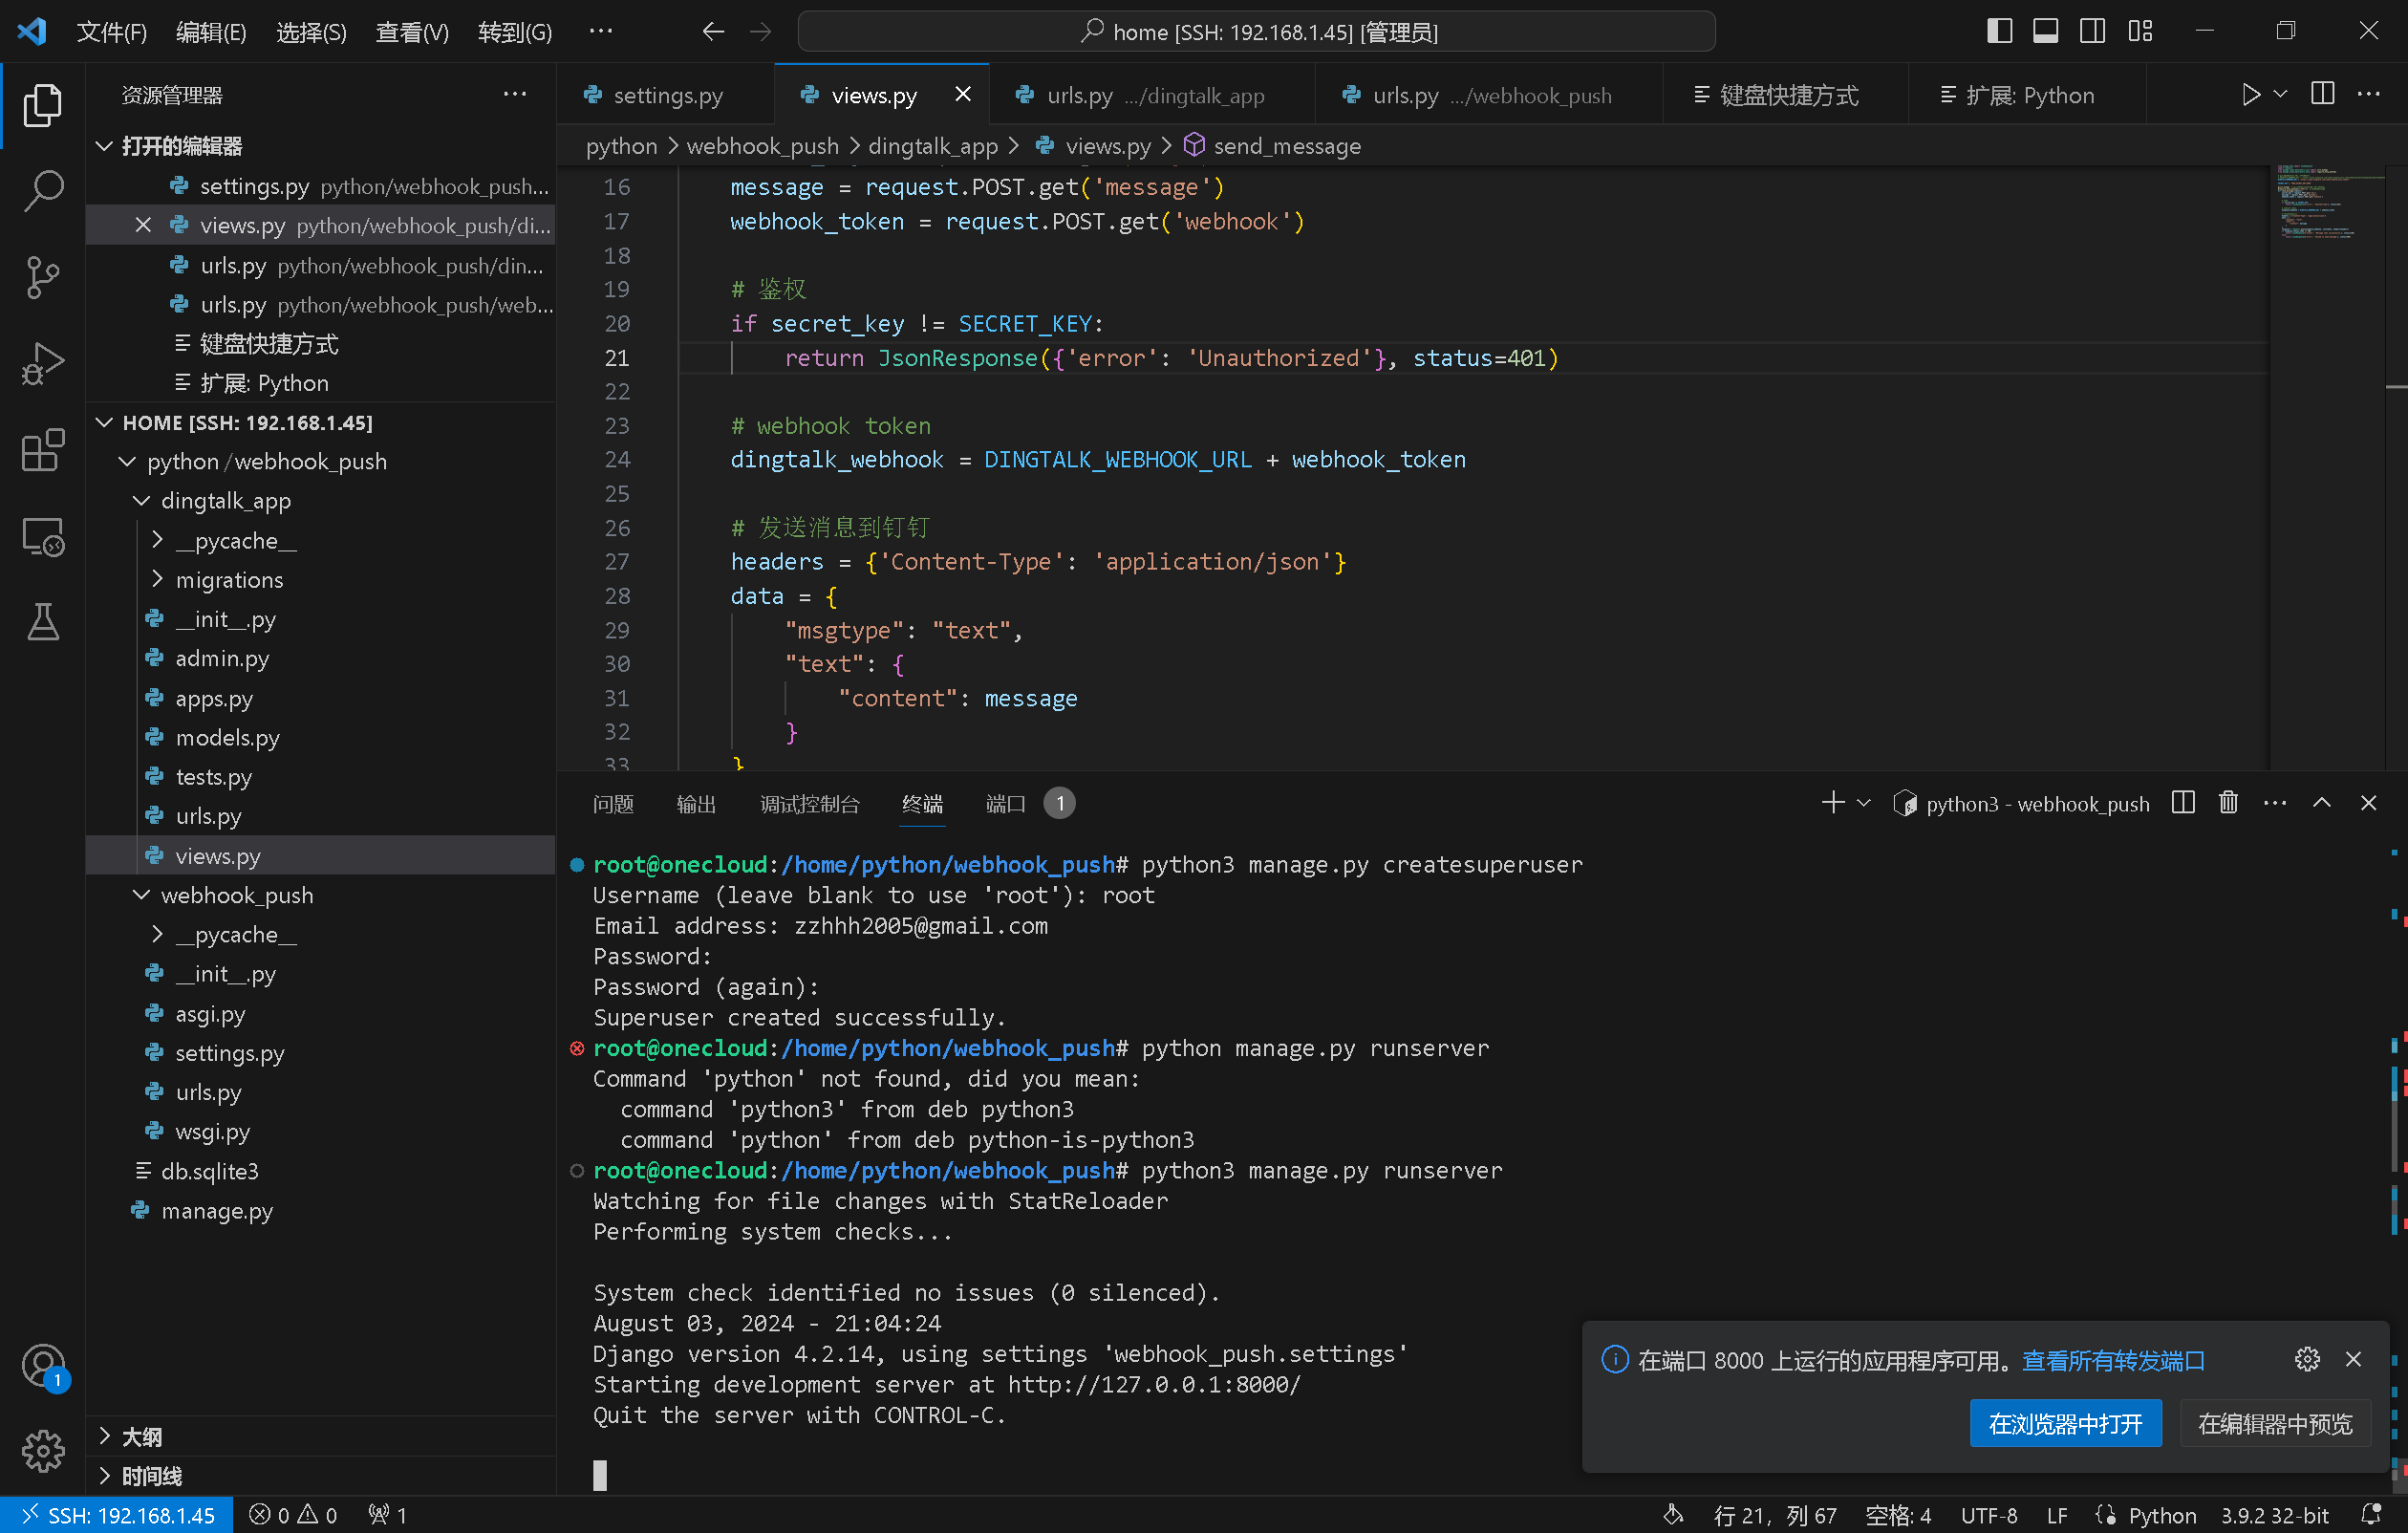Open the Explorer view in activity bar
Image resolution: width=2408 pixels, height=1533 pixels.
pos(43,105)
